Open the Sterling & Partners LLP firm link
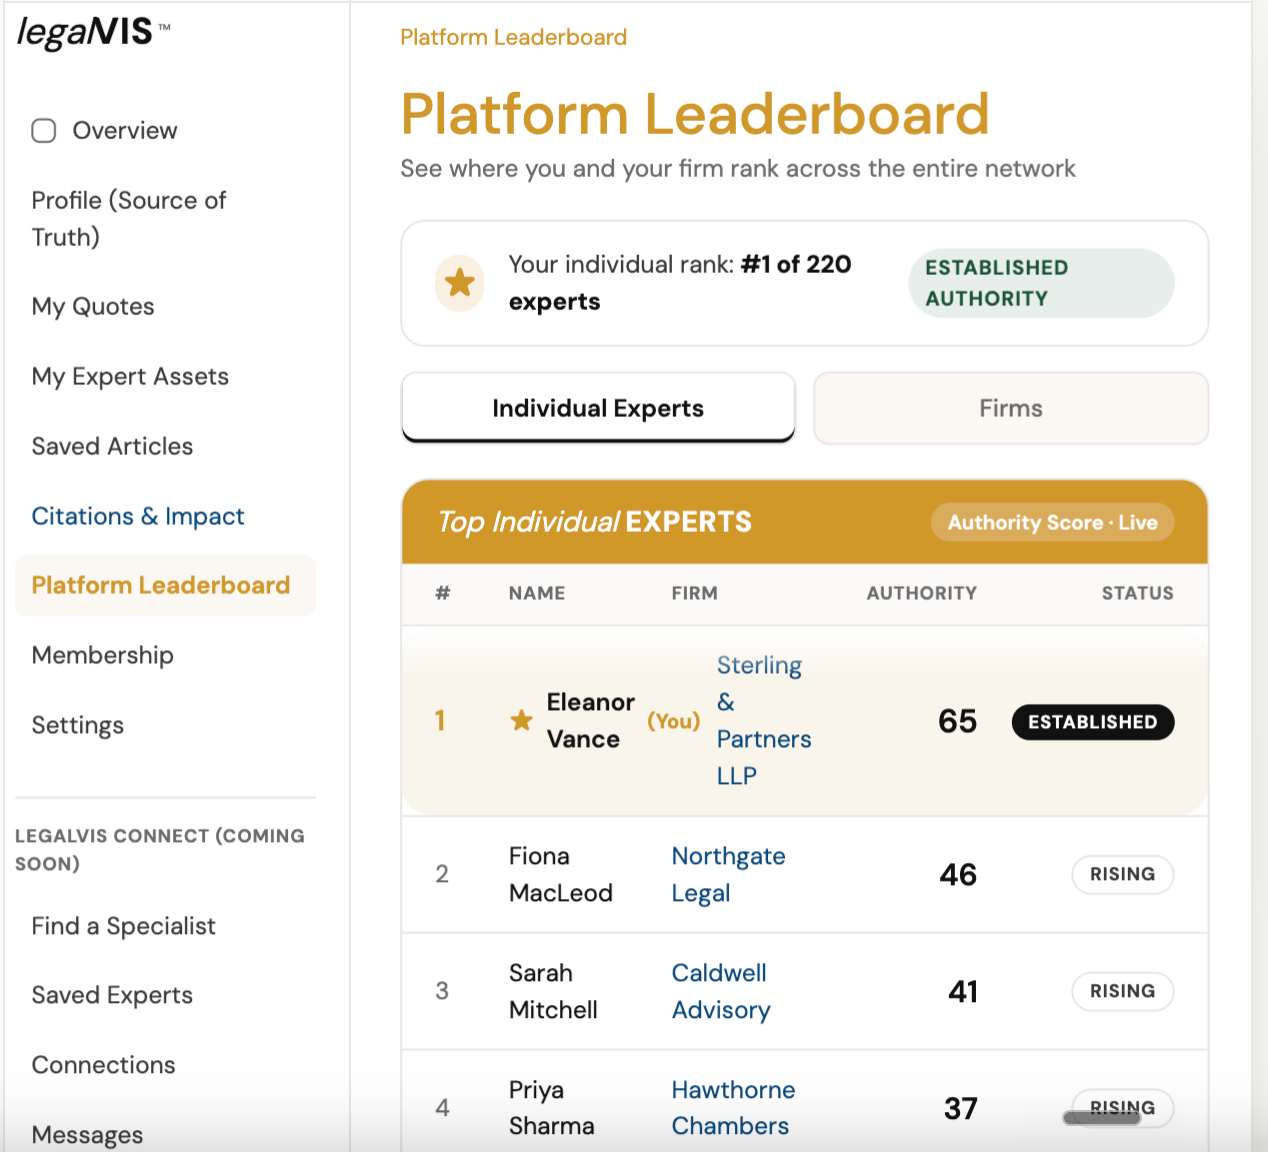This screenshot has width=1268, height=1152. pos(764,720)
